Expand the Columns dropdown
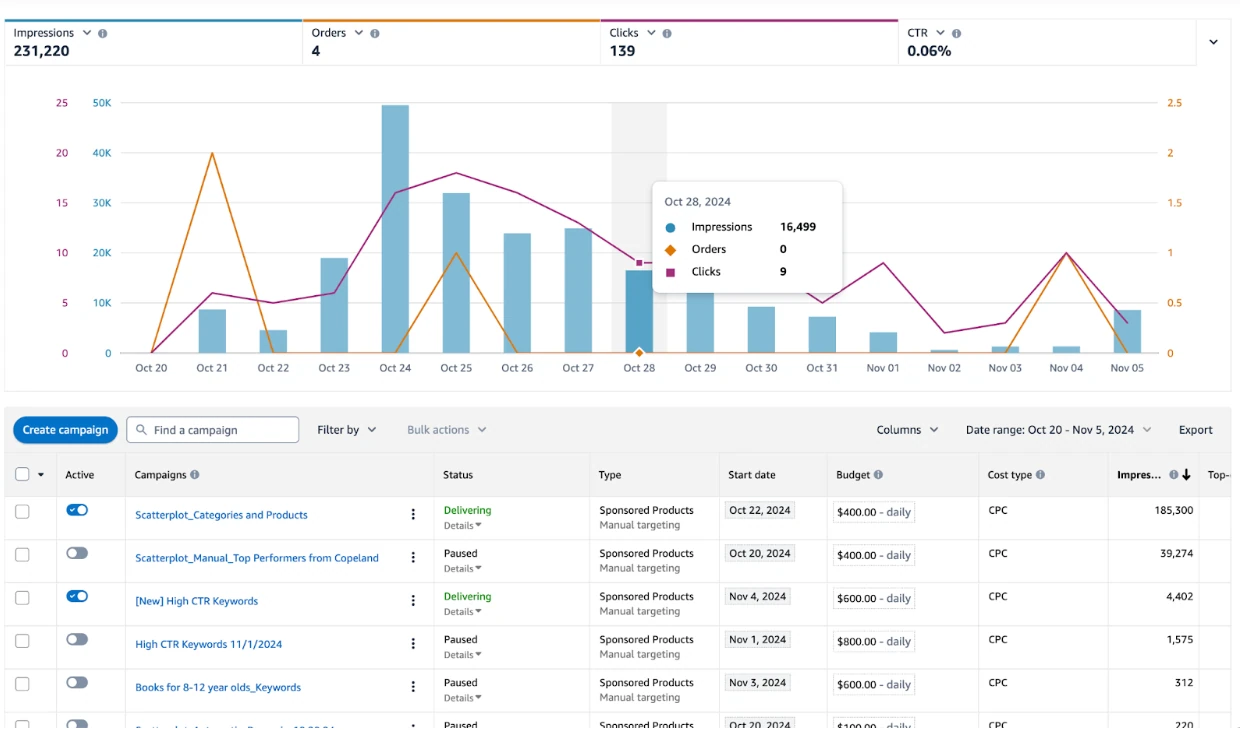 pos(908,430)
